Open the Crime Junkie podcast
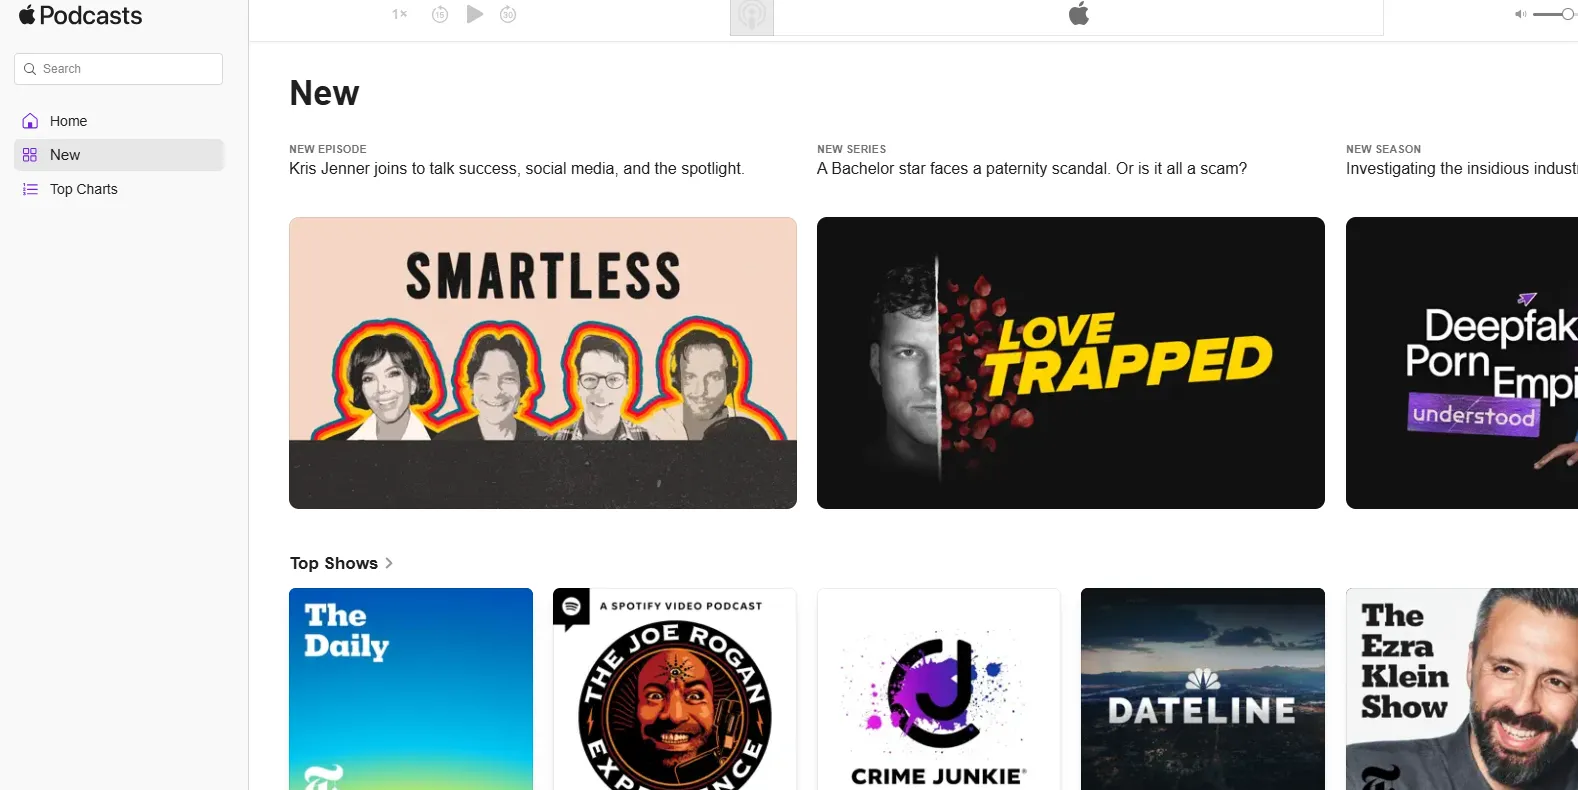The height and width of the screenshot is (790, 1578). coord(939,689)
